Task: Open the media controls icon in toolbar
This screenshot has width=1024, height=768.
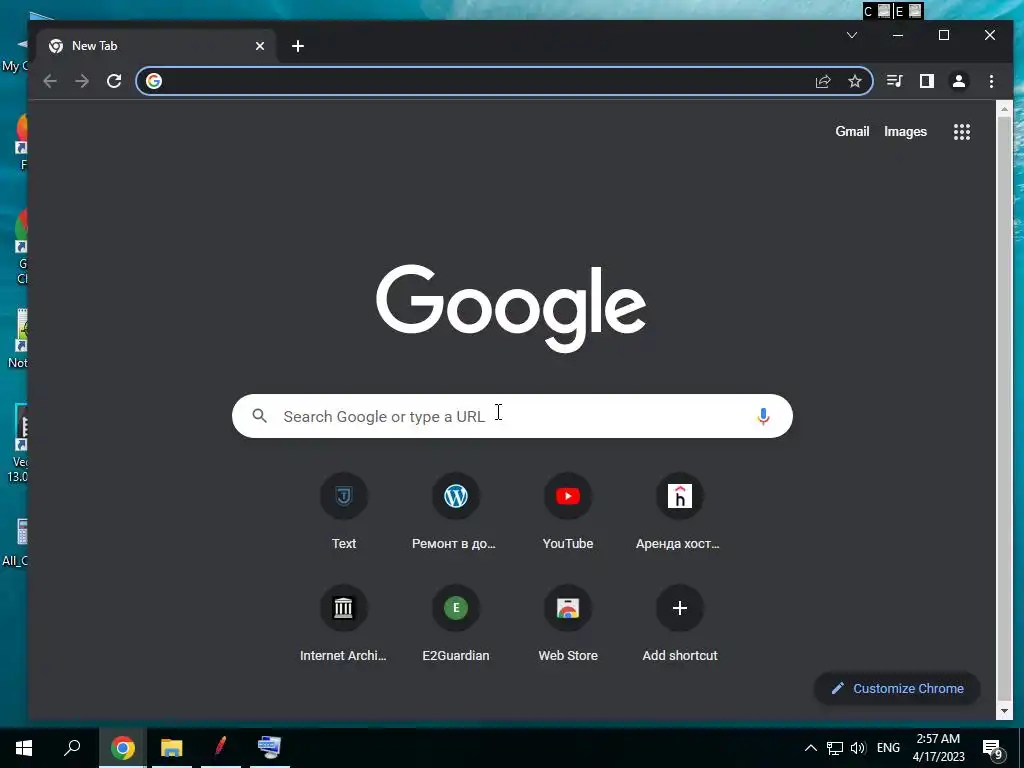Action: [895, 81]
